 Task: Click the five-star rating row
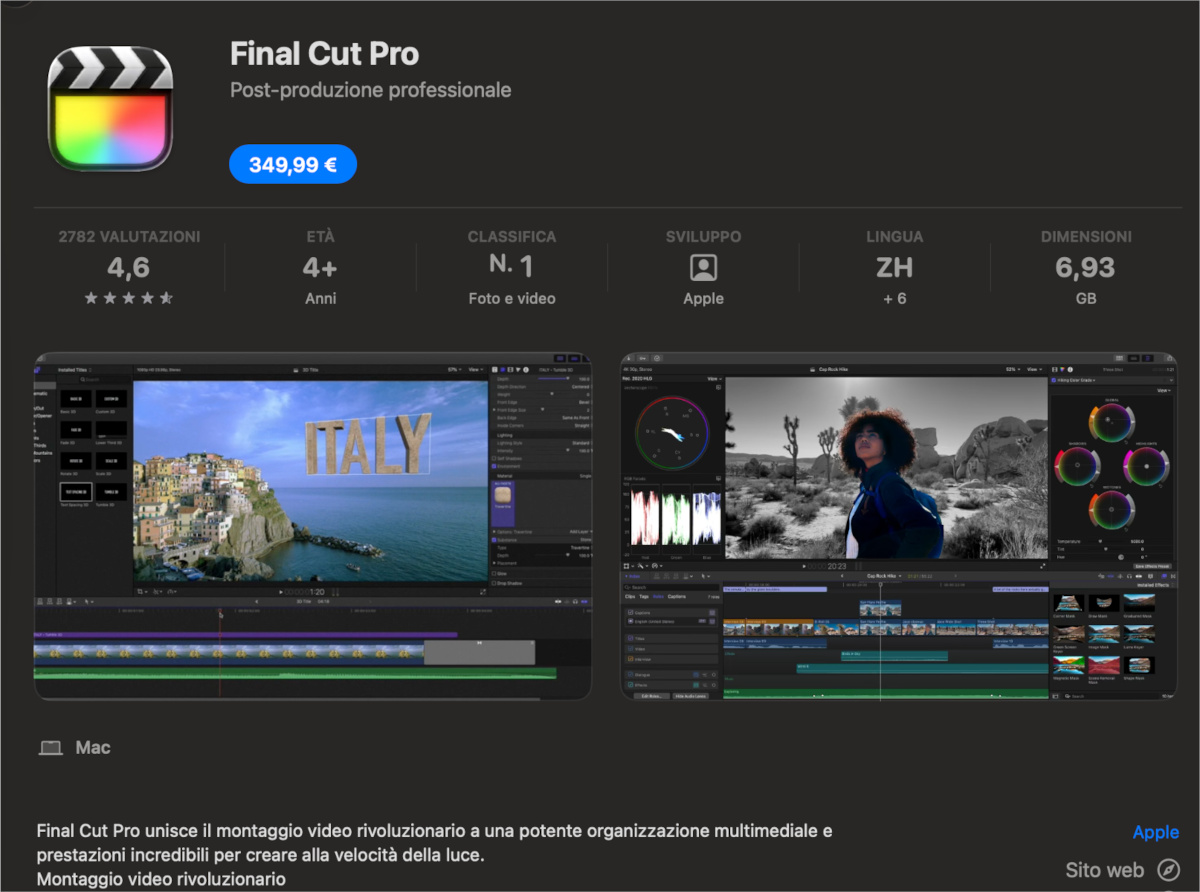pyautogui.click(x=129, y=298)
